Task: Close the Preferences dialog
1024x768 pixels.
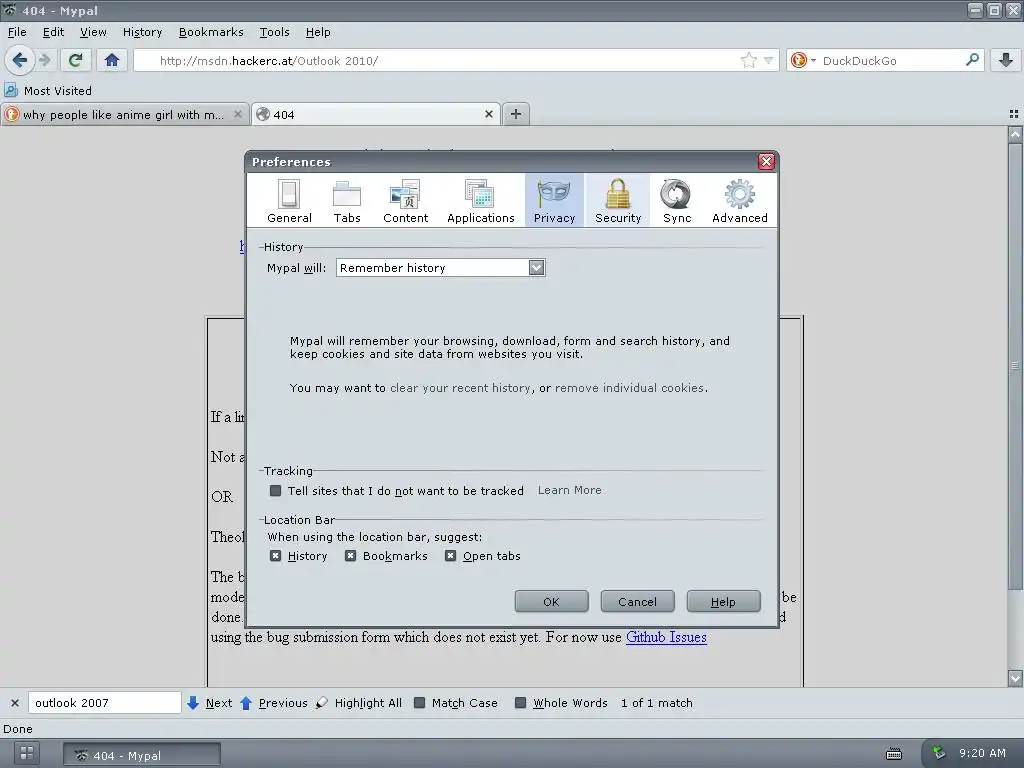Action: tap(766, 161)
